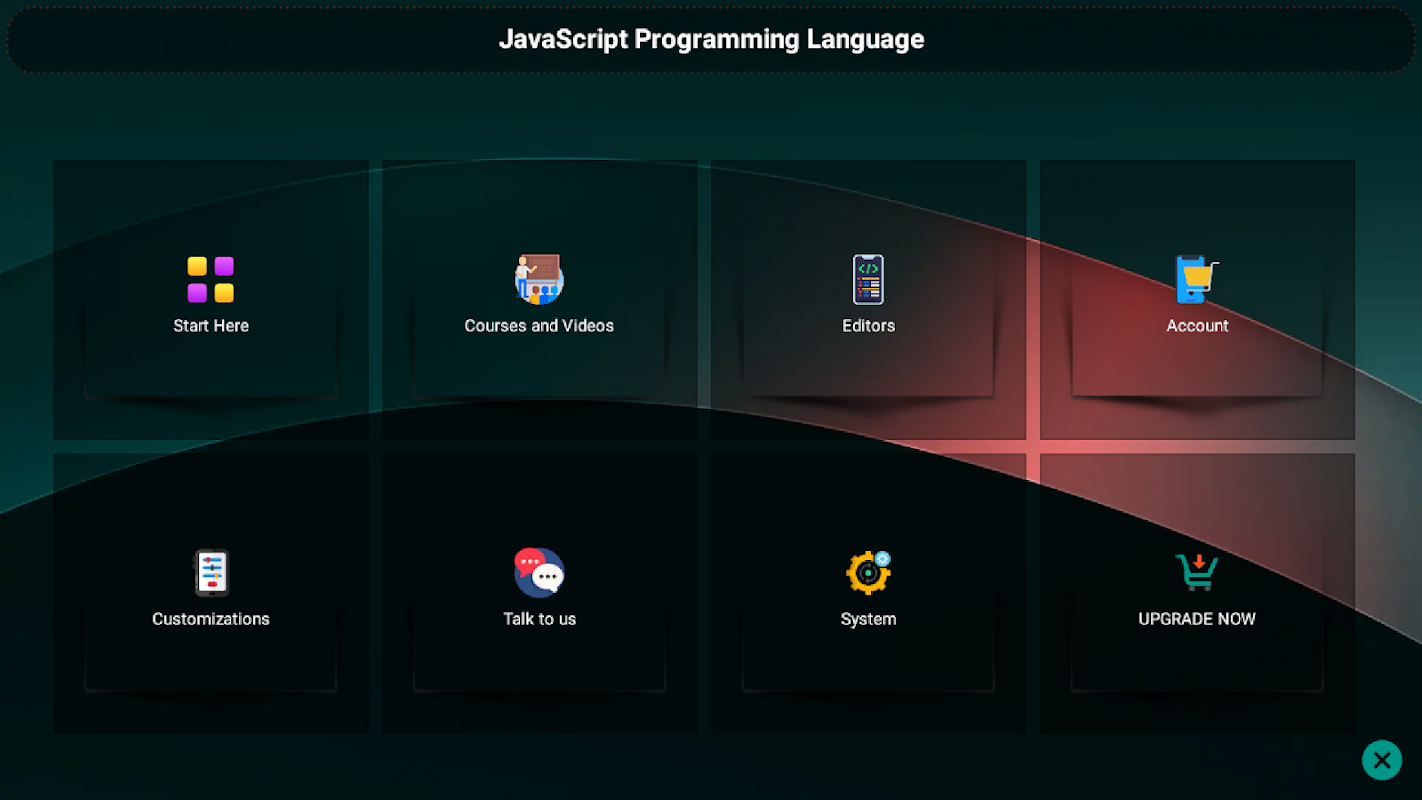Click the four colored squares Start Here icon
This screenshot has width=1422, height=800.
tap(211, 279)
